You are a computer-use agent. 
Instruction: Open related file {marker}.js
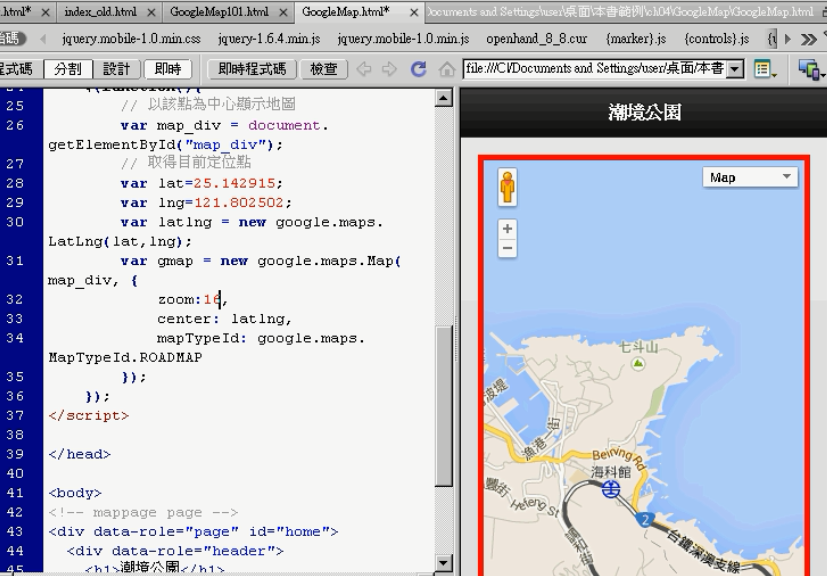pyautogui.click(x=636, y=39)
